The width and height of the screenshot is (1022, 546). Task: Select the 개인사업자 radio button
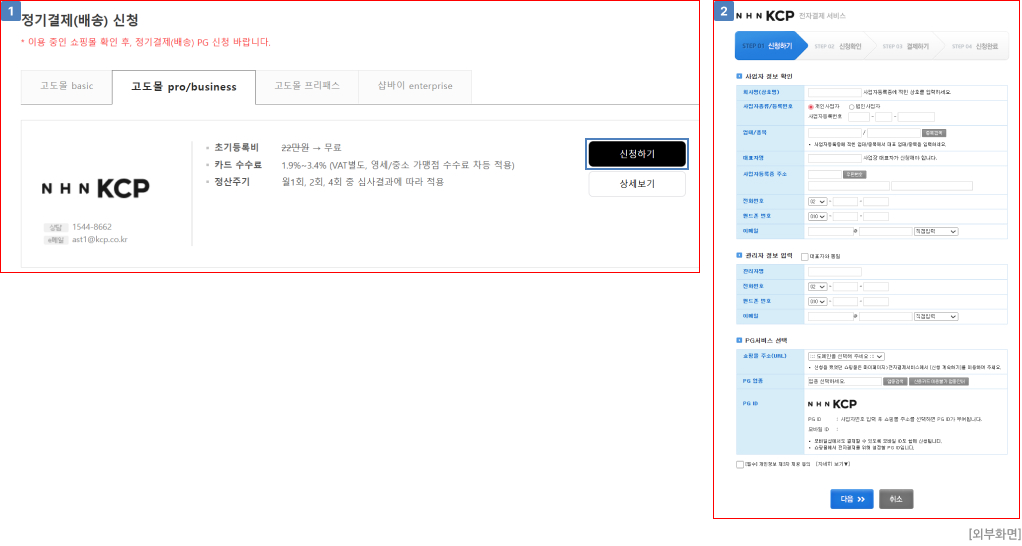point(811,106)
